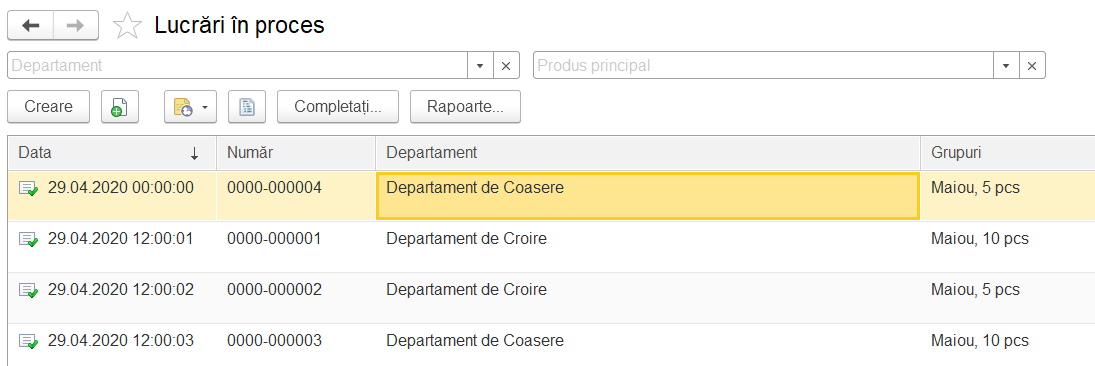Click the Creare button
1095x366 pixels.
[49, 107]
